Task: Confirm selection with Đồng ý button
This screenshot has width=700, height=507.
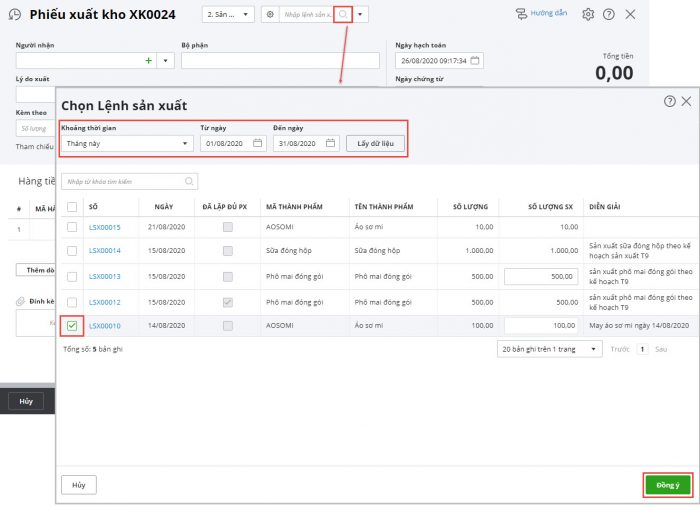Action: click(666, 485)
